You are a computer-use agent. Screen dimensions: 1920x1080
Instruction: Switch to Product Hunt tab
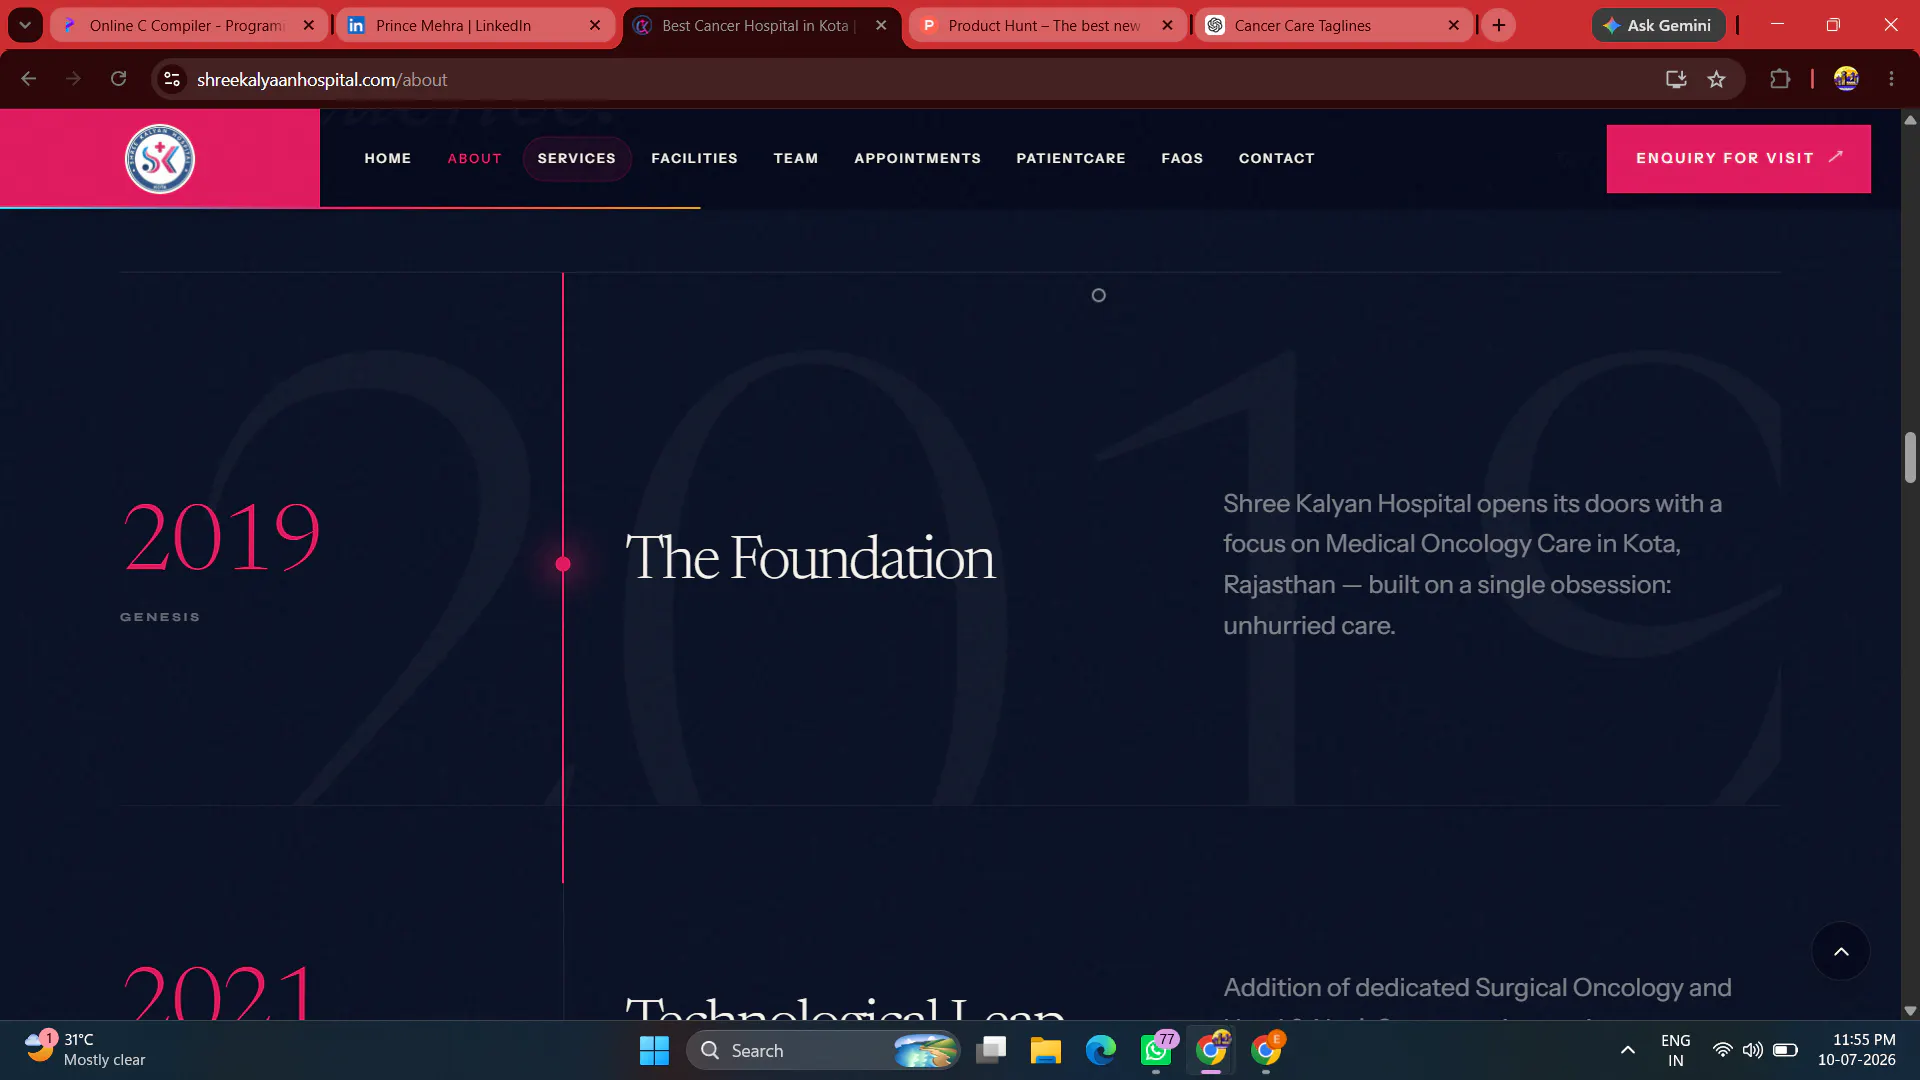tap(1048, 26)
